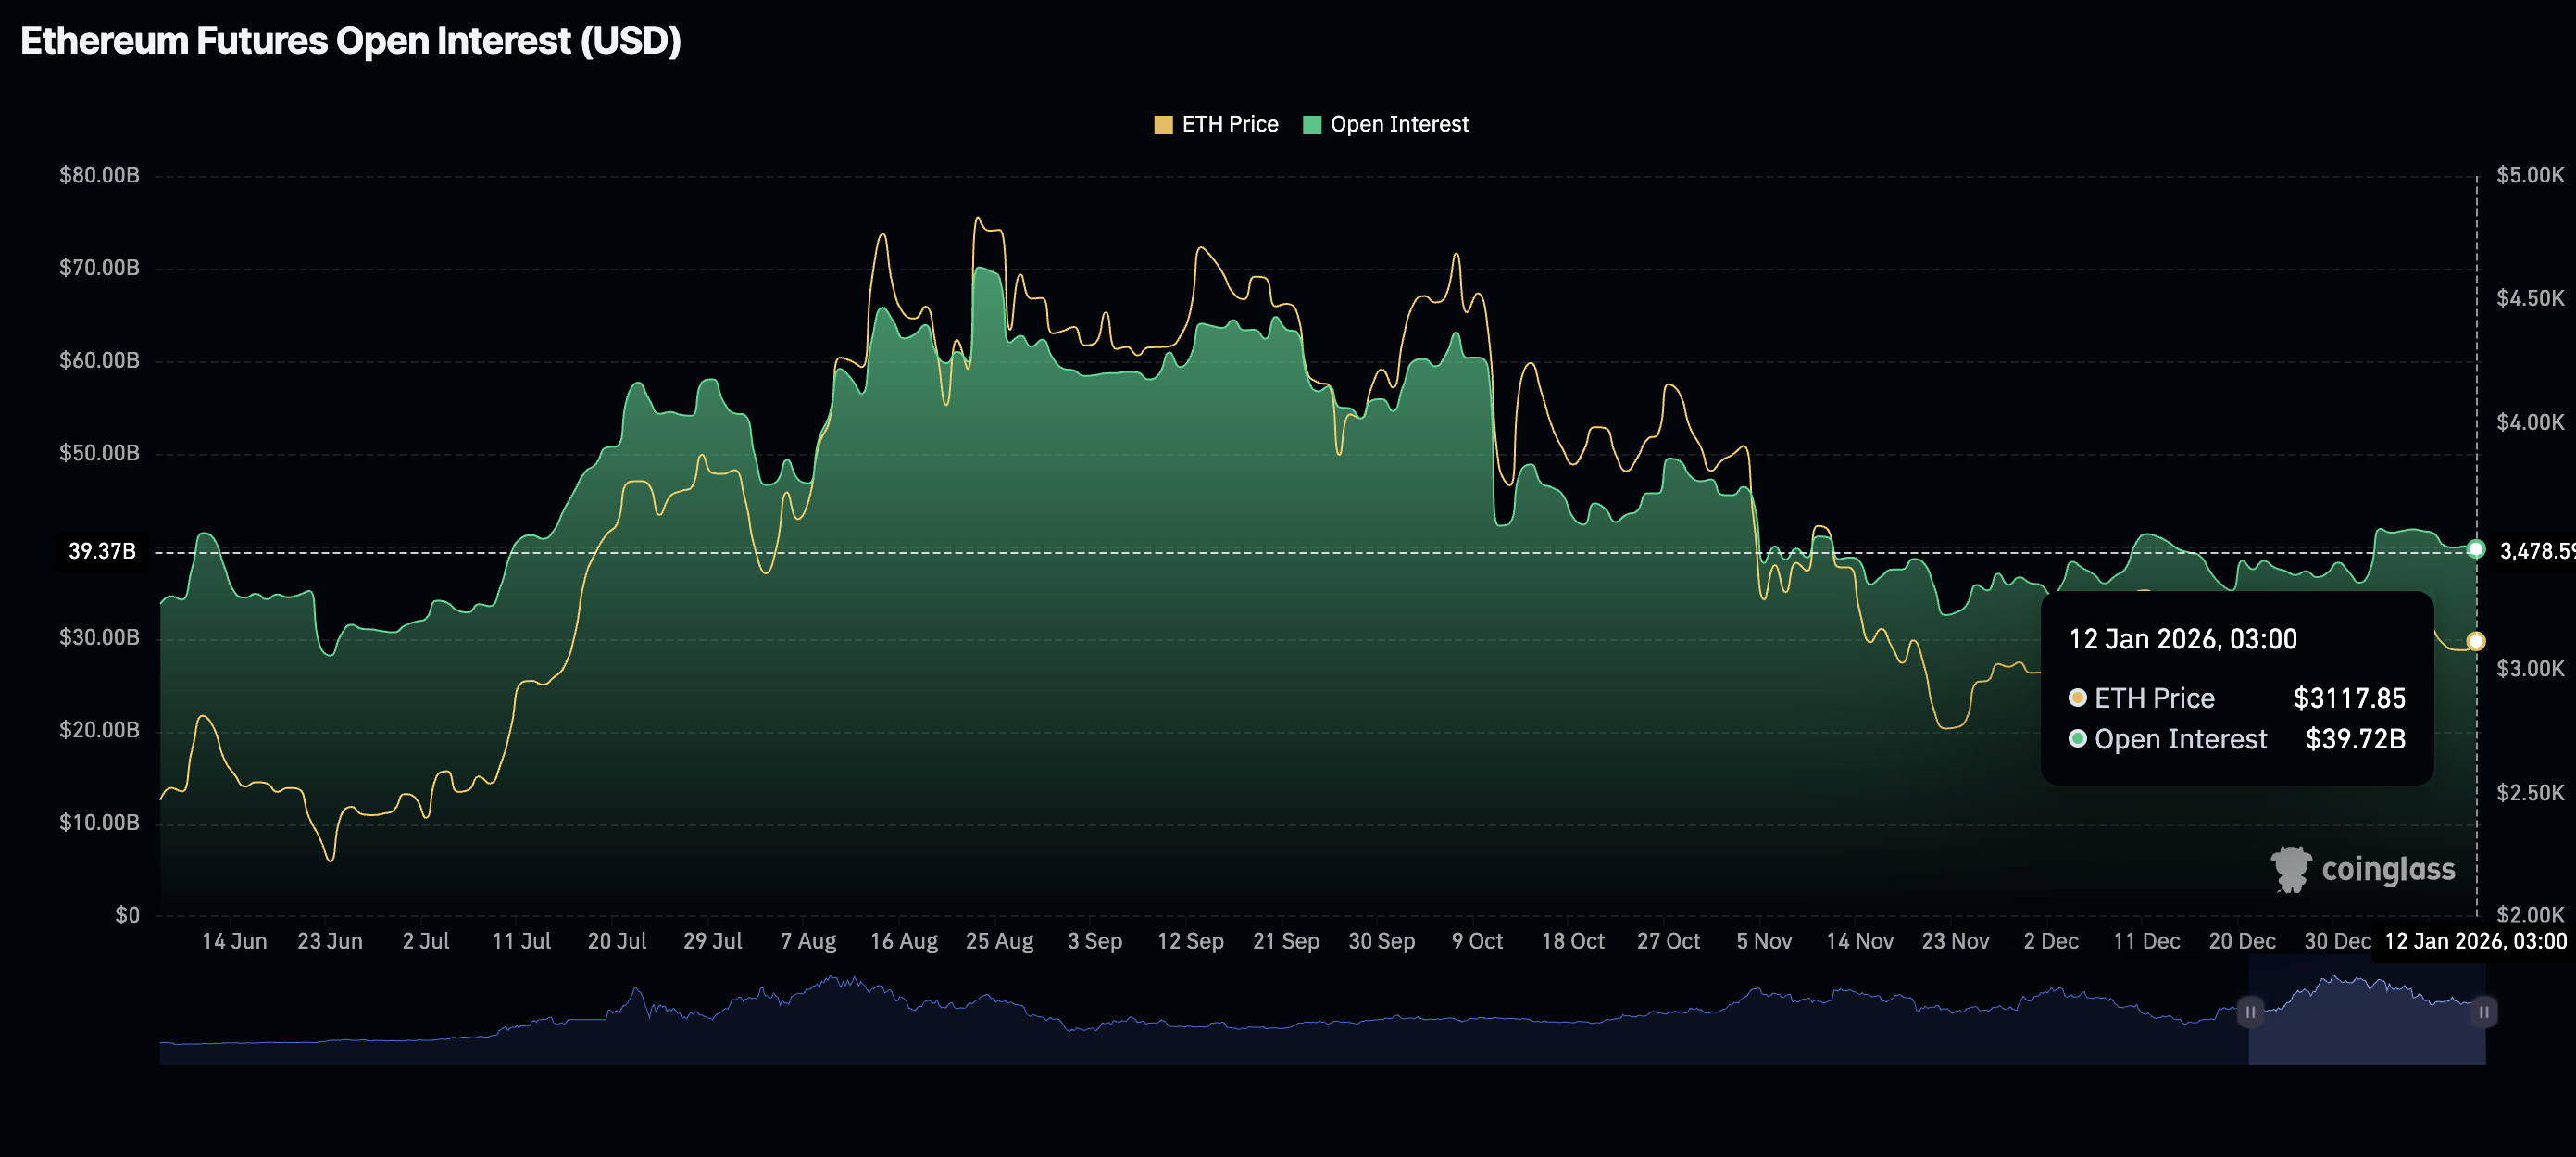
Task: Click the 25 Aug date label
Action: [x=999, y=941]
